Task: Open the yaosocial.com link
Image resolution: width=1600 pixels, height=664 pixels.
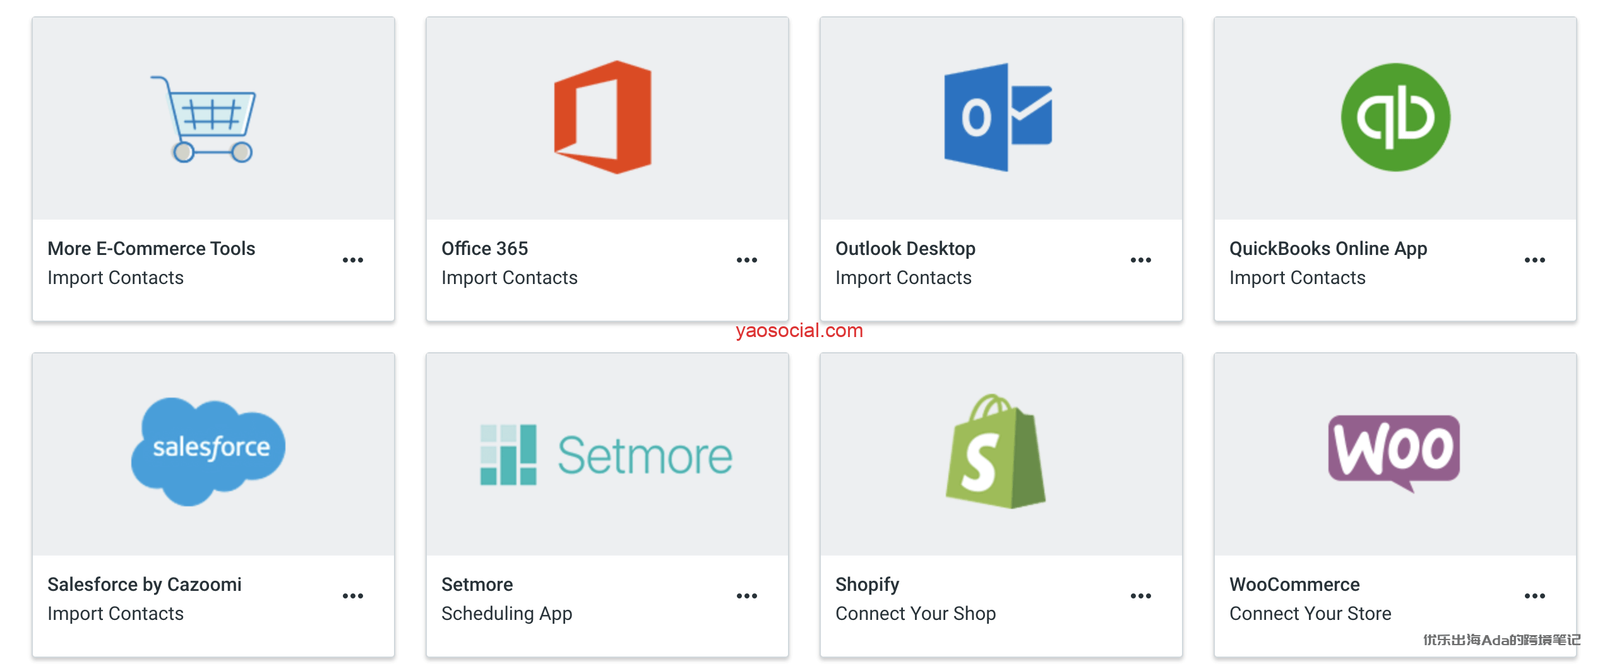Action: coord(799,331)
